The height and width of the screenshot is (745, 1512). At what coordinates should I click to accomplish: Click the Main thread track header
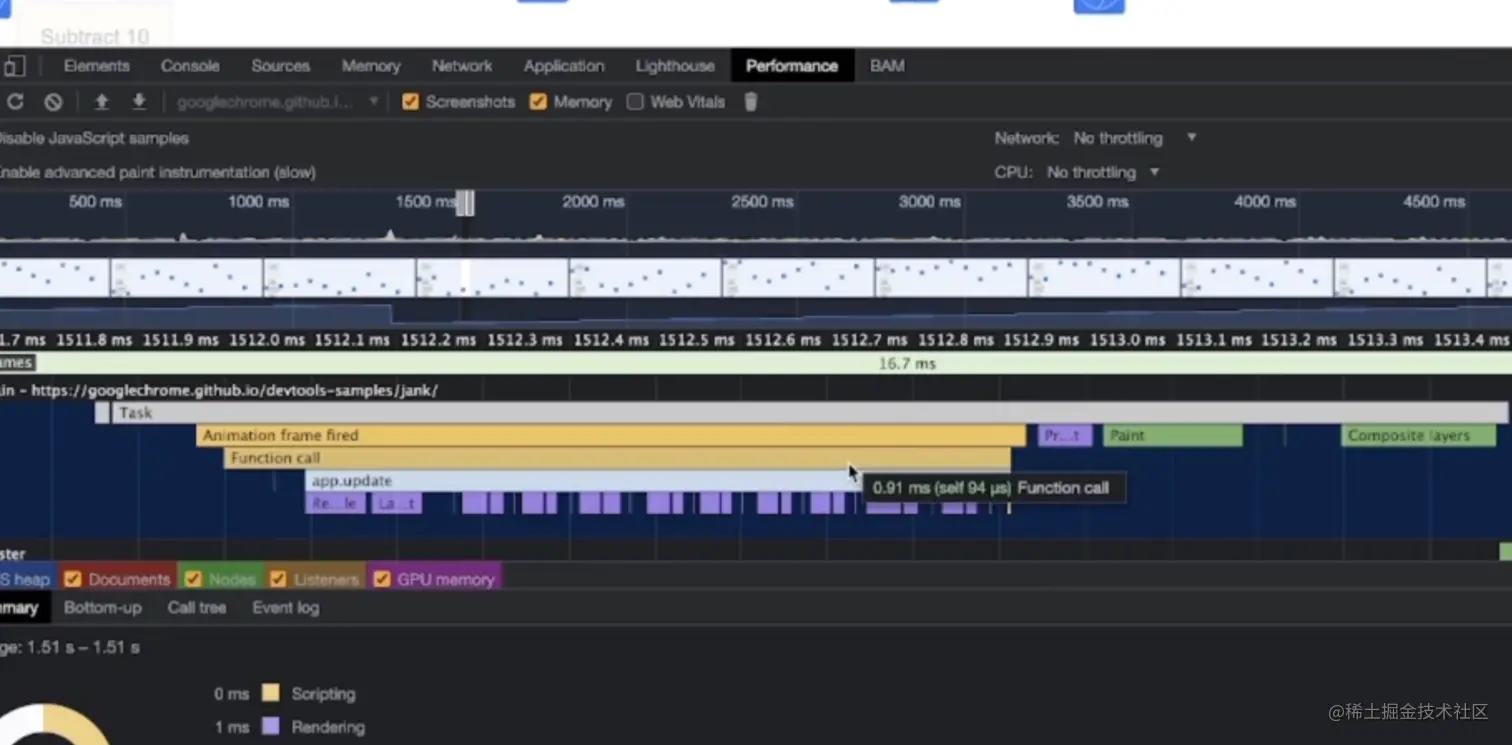[x=220, y=390]
